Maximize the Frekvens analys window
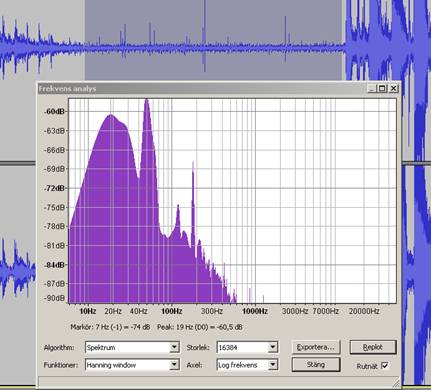Viewport: 431px width, 390px height. (x=382, y=88)
